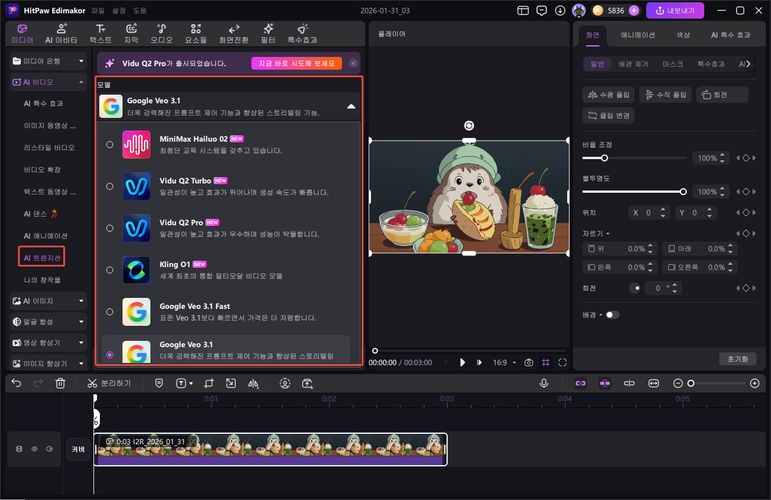Viewport: 771px width, 500px height.
Task: Click the feedback message icon in title bar
Action: coord(541,10)
